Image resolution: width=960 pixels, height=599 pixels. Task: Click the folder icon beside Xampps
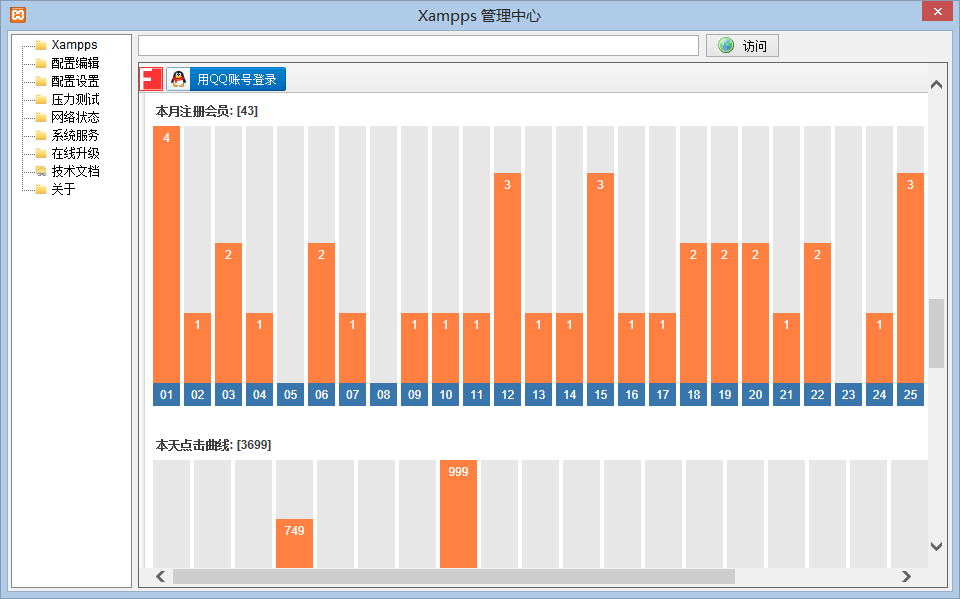pyautogui.click(x=41, y=45)
